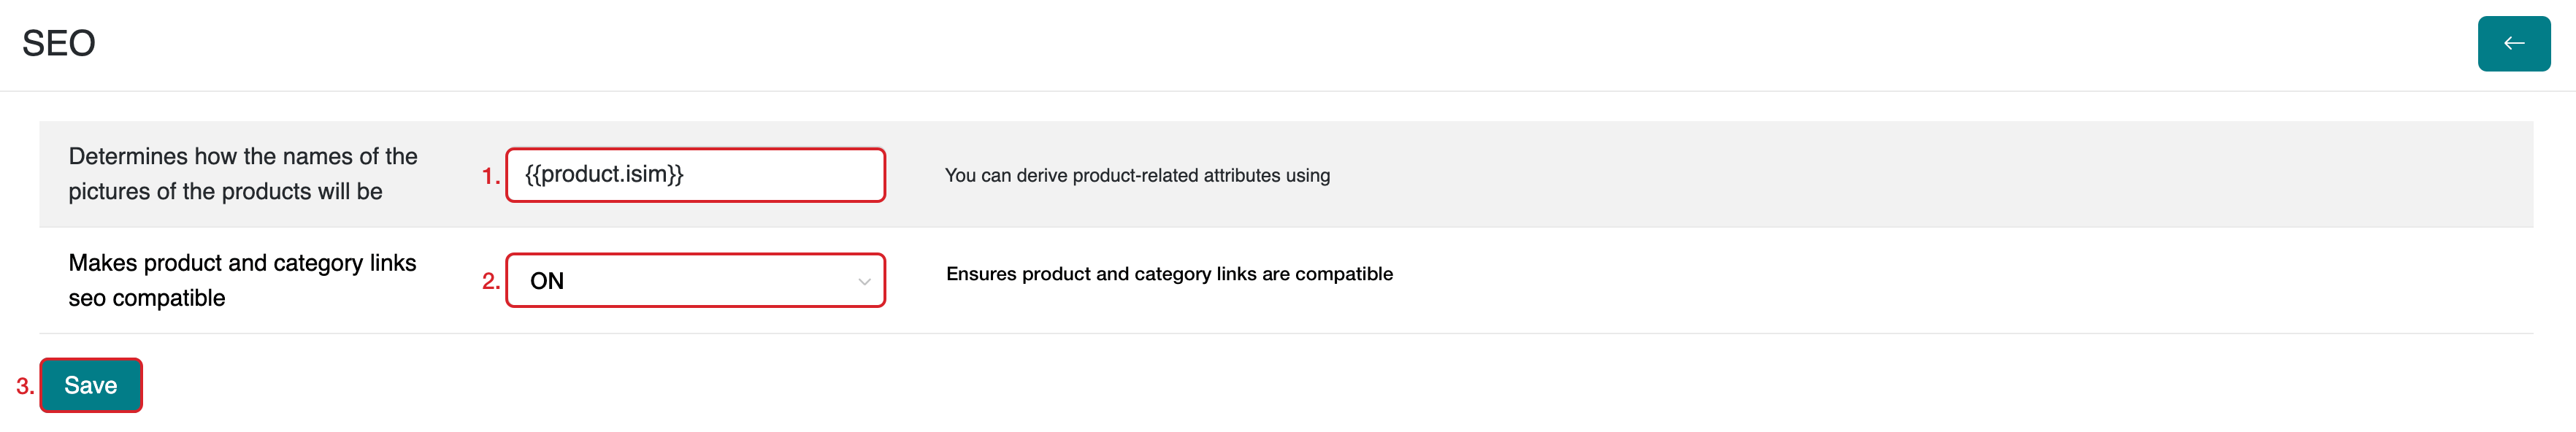Click 'pictures of the products will be' text
The width and height of the screenshot is (2576, 432).
[225, 192]
